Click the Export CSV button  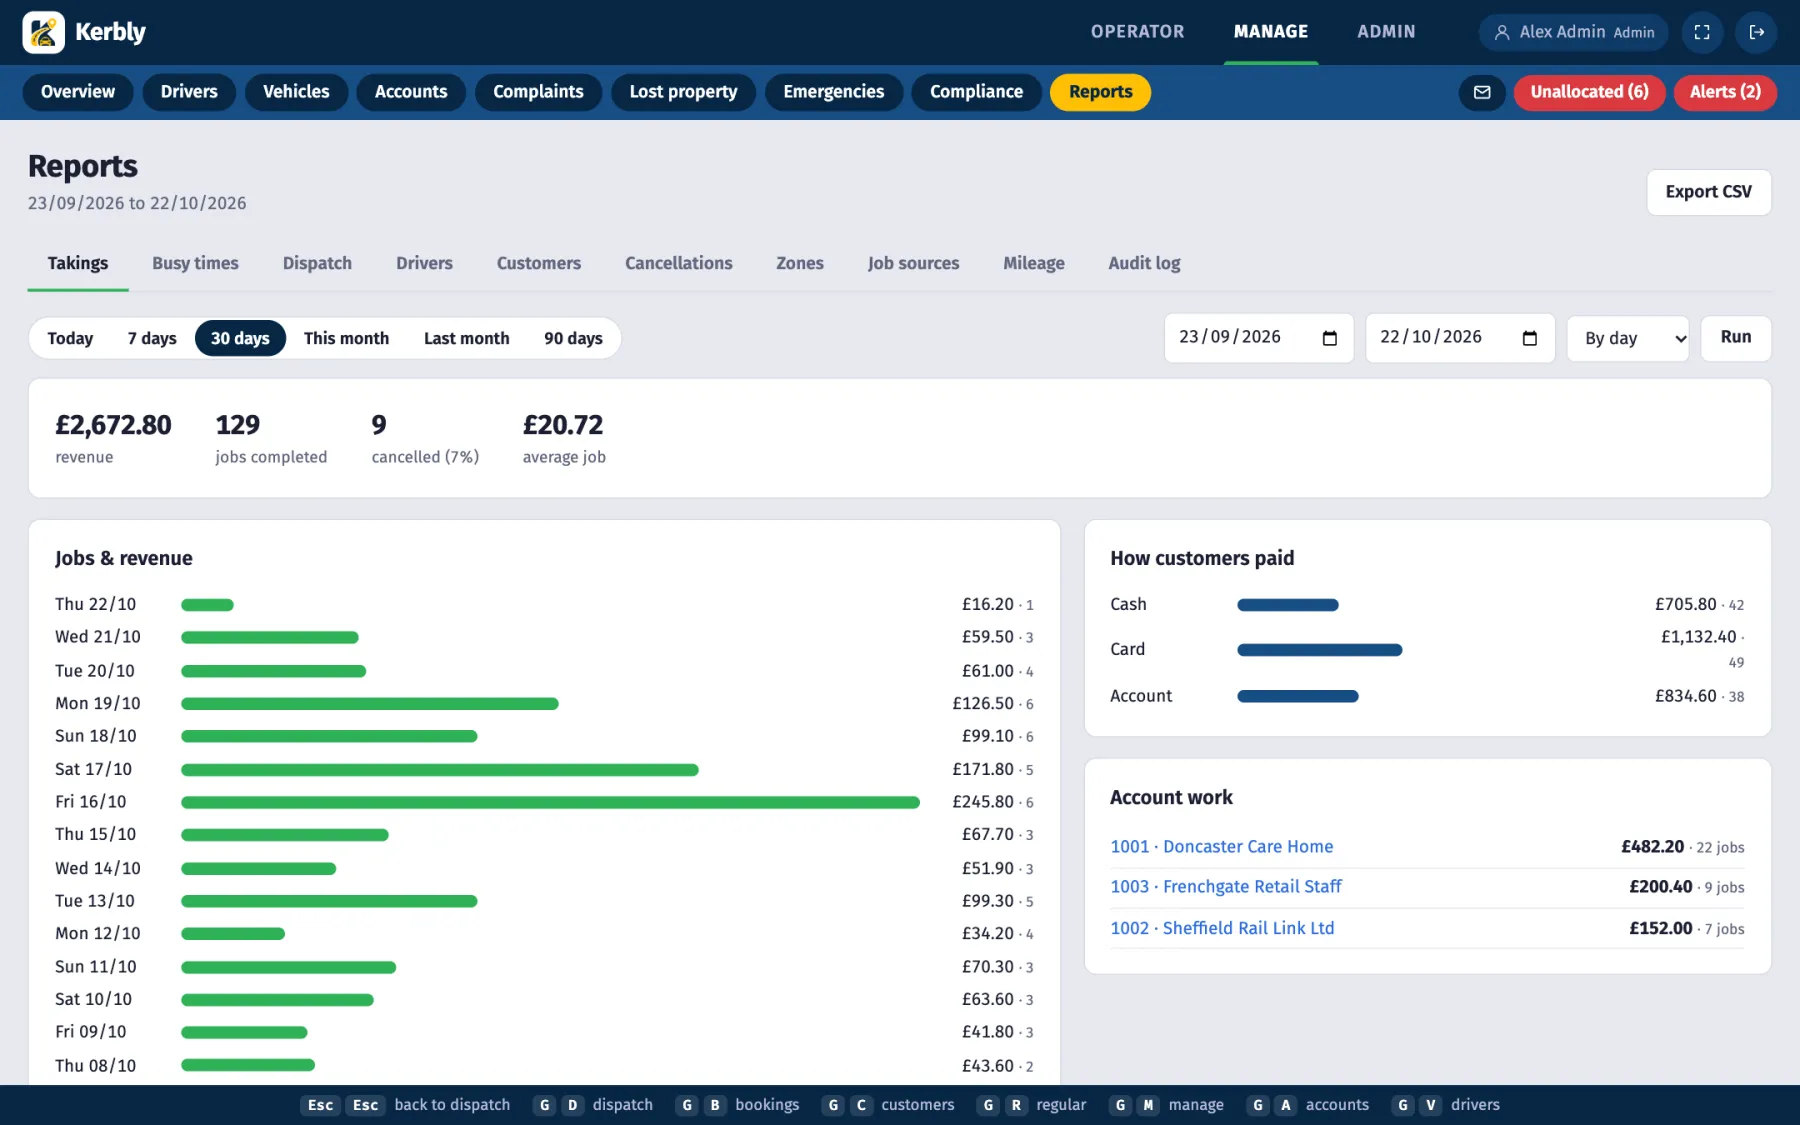(x=1708, y=192)
